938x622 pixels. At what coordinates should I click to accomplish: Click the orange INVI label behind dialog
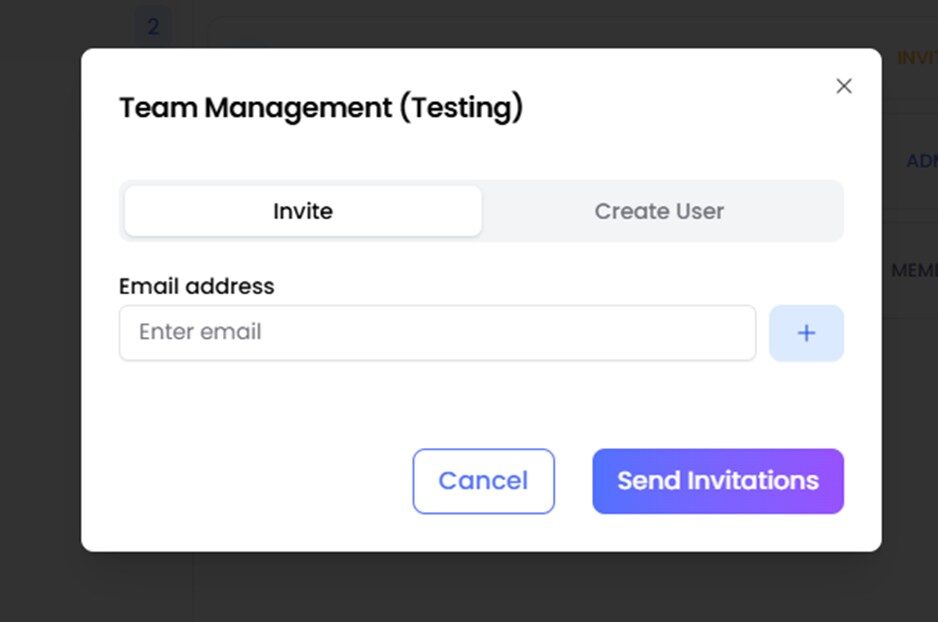[x=916, y=58]
